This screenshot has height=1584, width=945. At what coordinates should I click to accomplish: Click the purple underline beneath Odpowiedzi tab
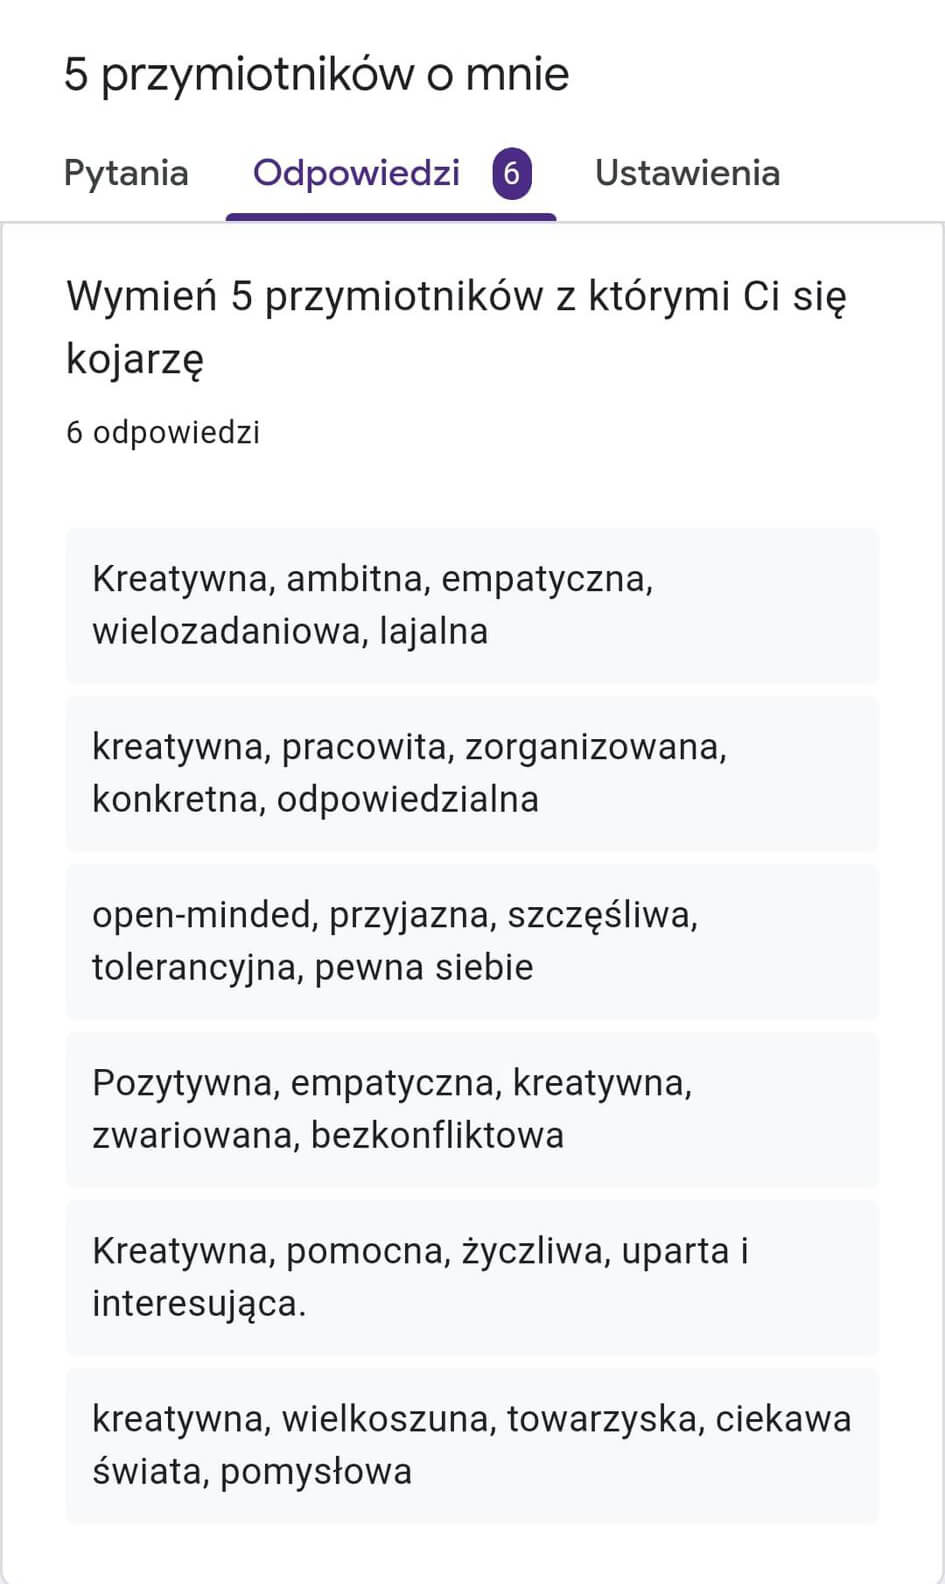[x=391, y=217]
